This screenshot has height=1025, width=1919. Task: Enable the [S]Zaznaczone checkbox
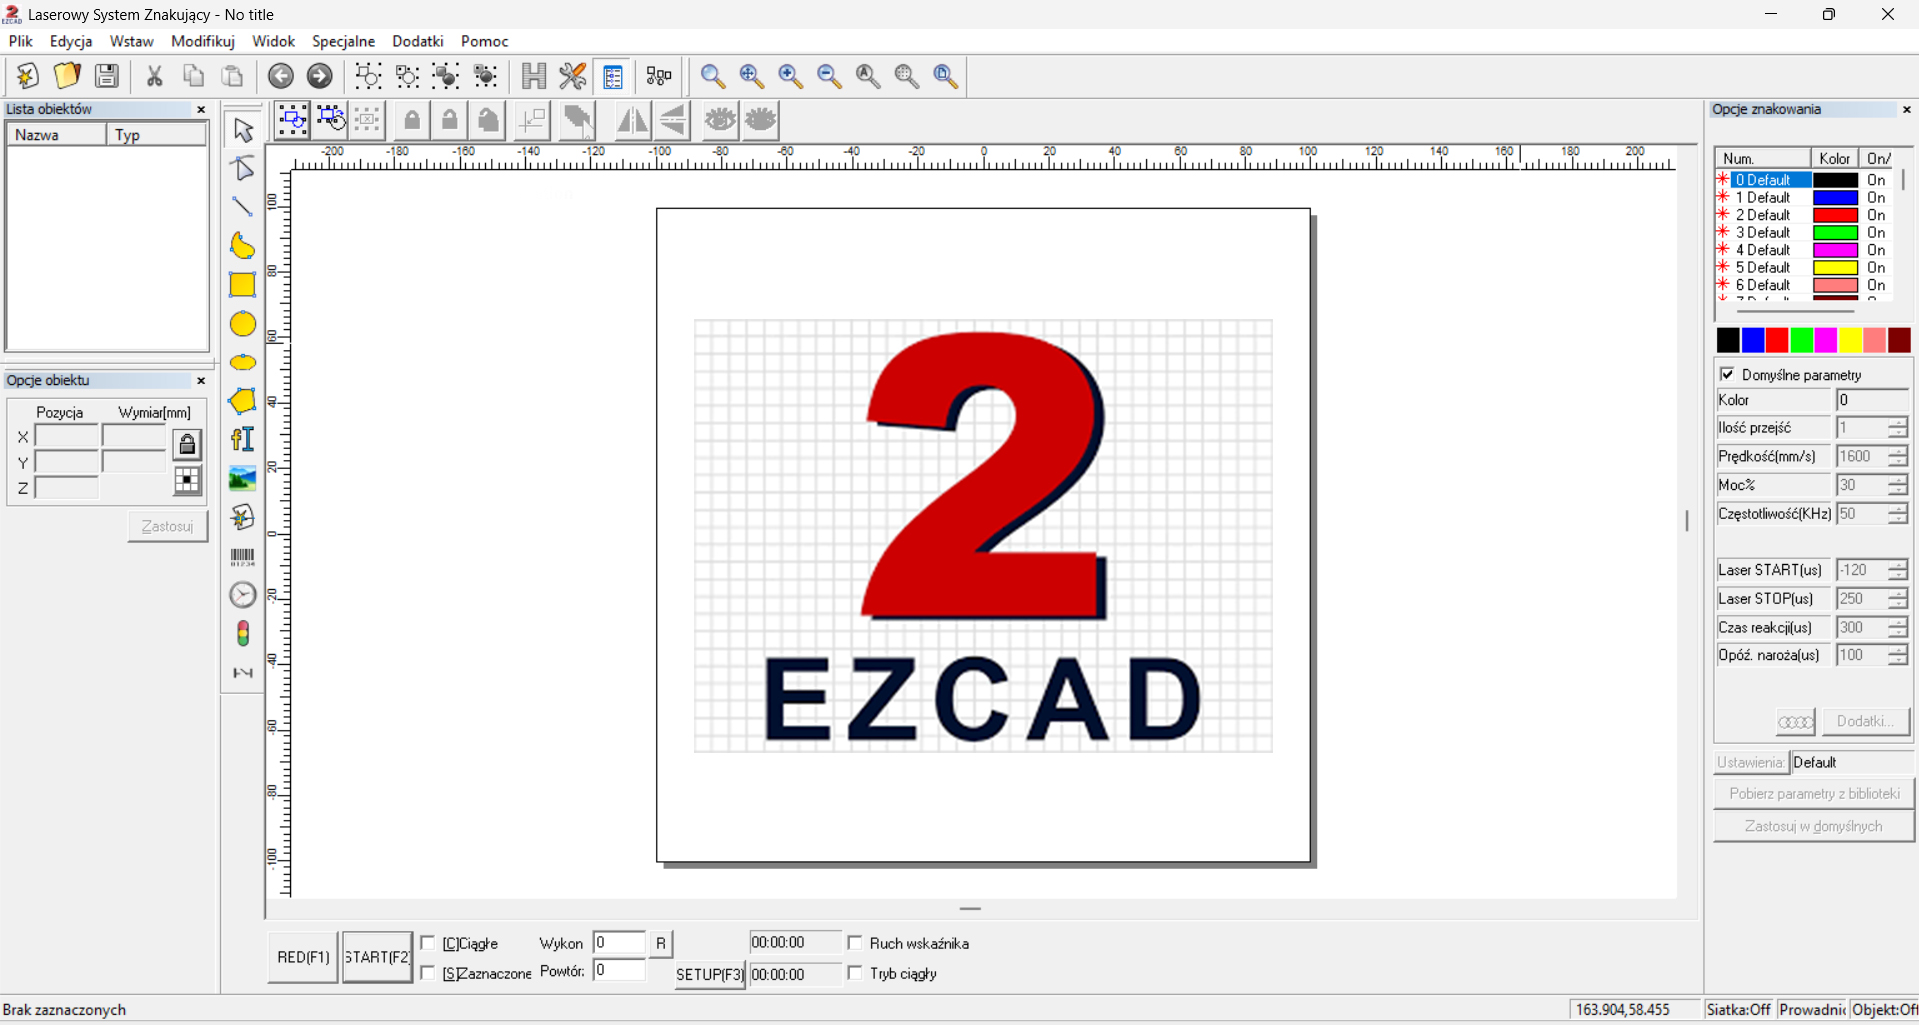pyautogui.click(x=428, y=973)
